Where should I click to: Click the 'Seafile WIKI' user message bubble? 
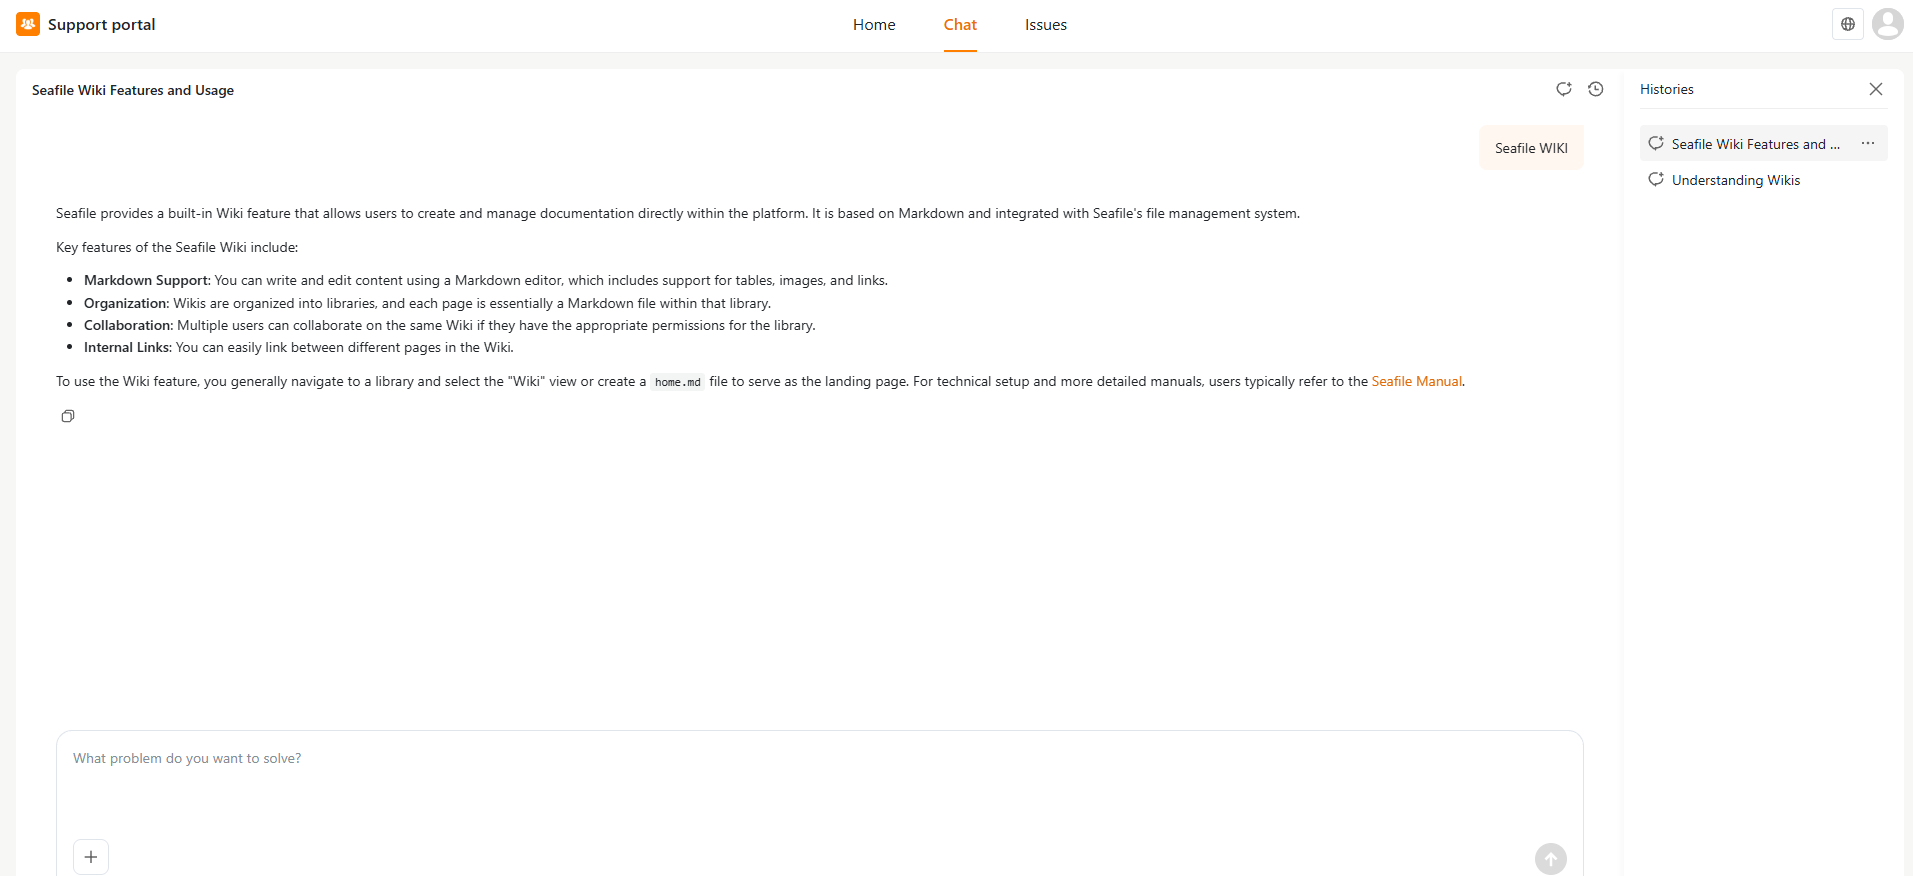[1531, 148]
